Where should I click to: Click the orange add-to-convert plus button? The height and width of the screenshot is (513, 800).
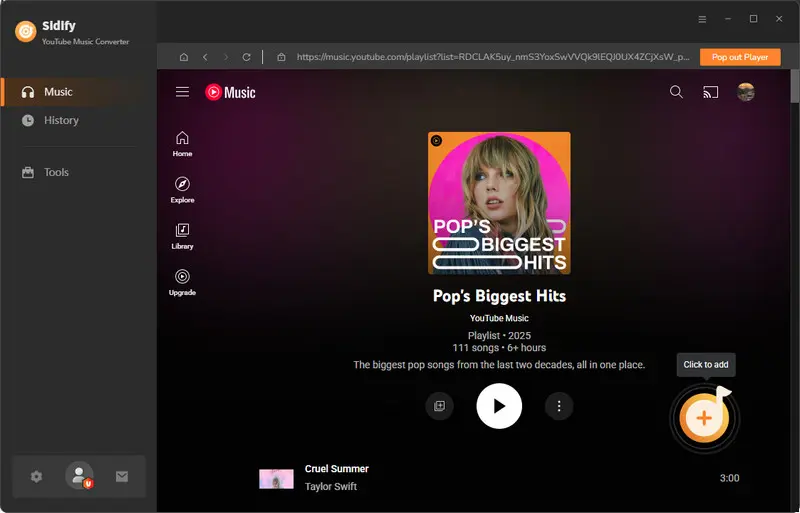coord(704,418)
